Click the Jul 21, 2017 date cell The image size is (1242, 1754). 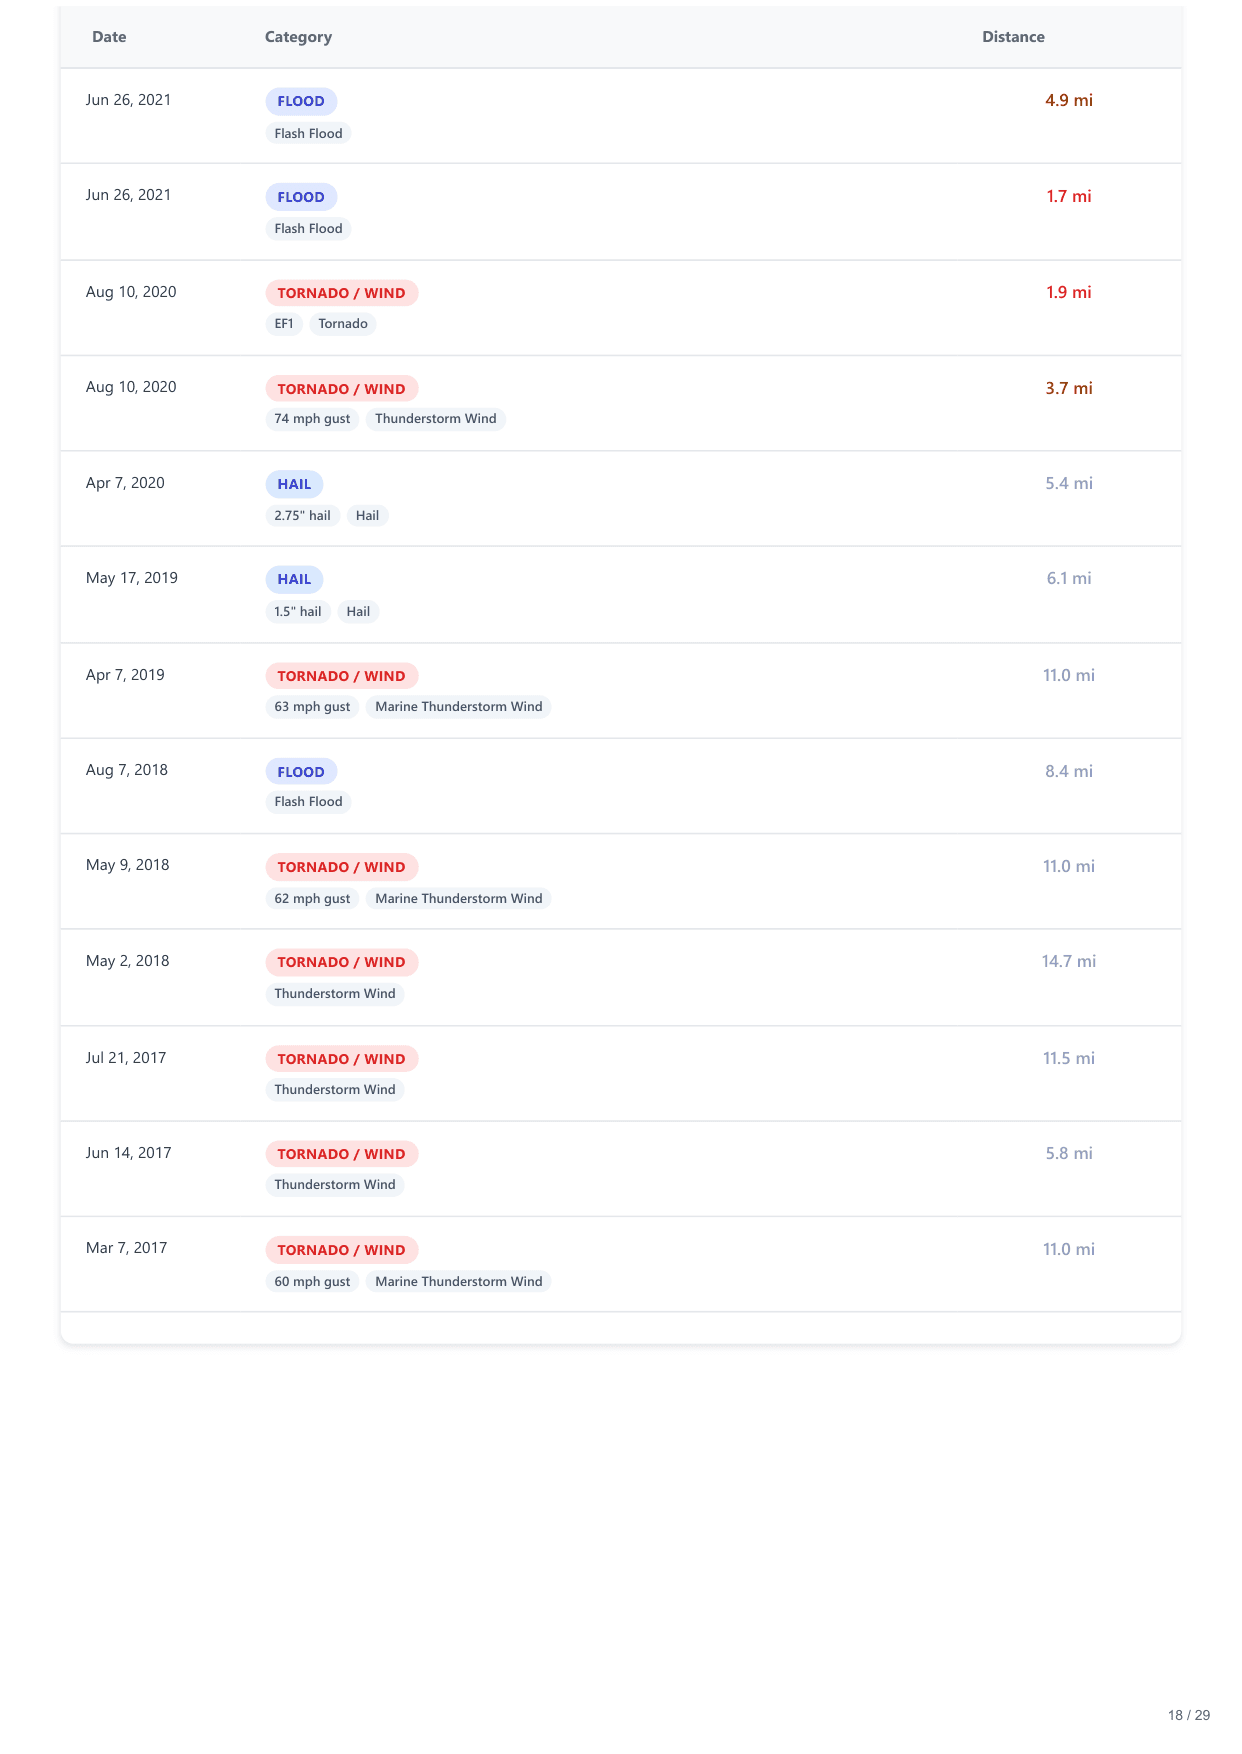coord(126,1058)
